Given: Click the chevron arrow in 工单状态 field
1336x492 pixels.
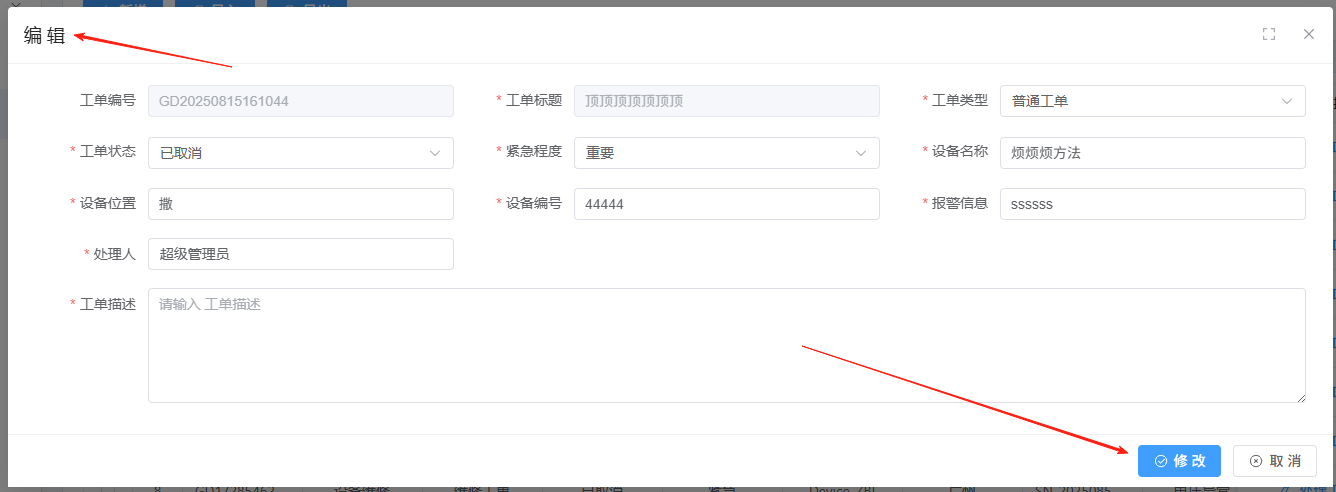Looking at the screenshot, I should coord(435,153).
